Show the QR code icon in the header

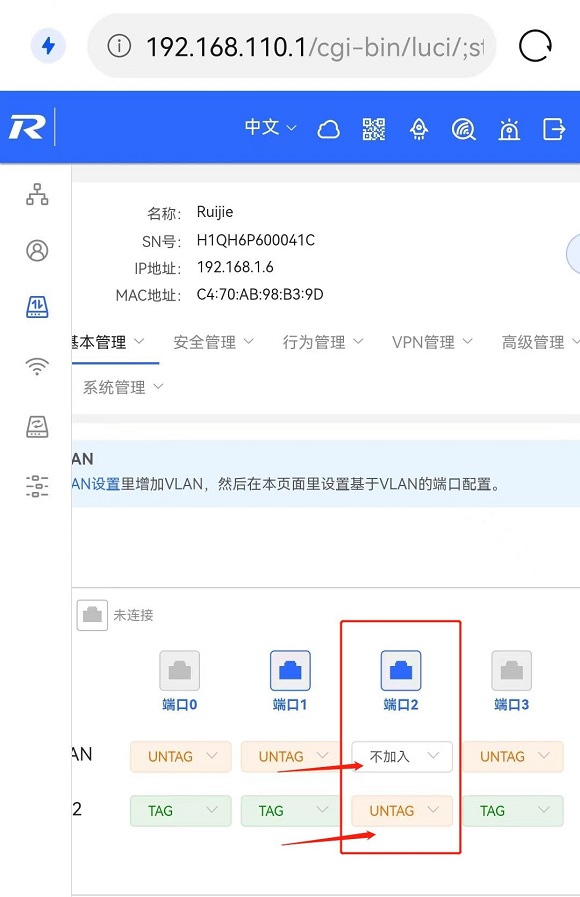coord(374,129)
